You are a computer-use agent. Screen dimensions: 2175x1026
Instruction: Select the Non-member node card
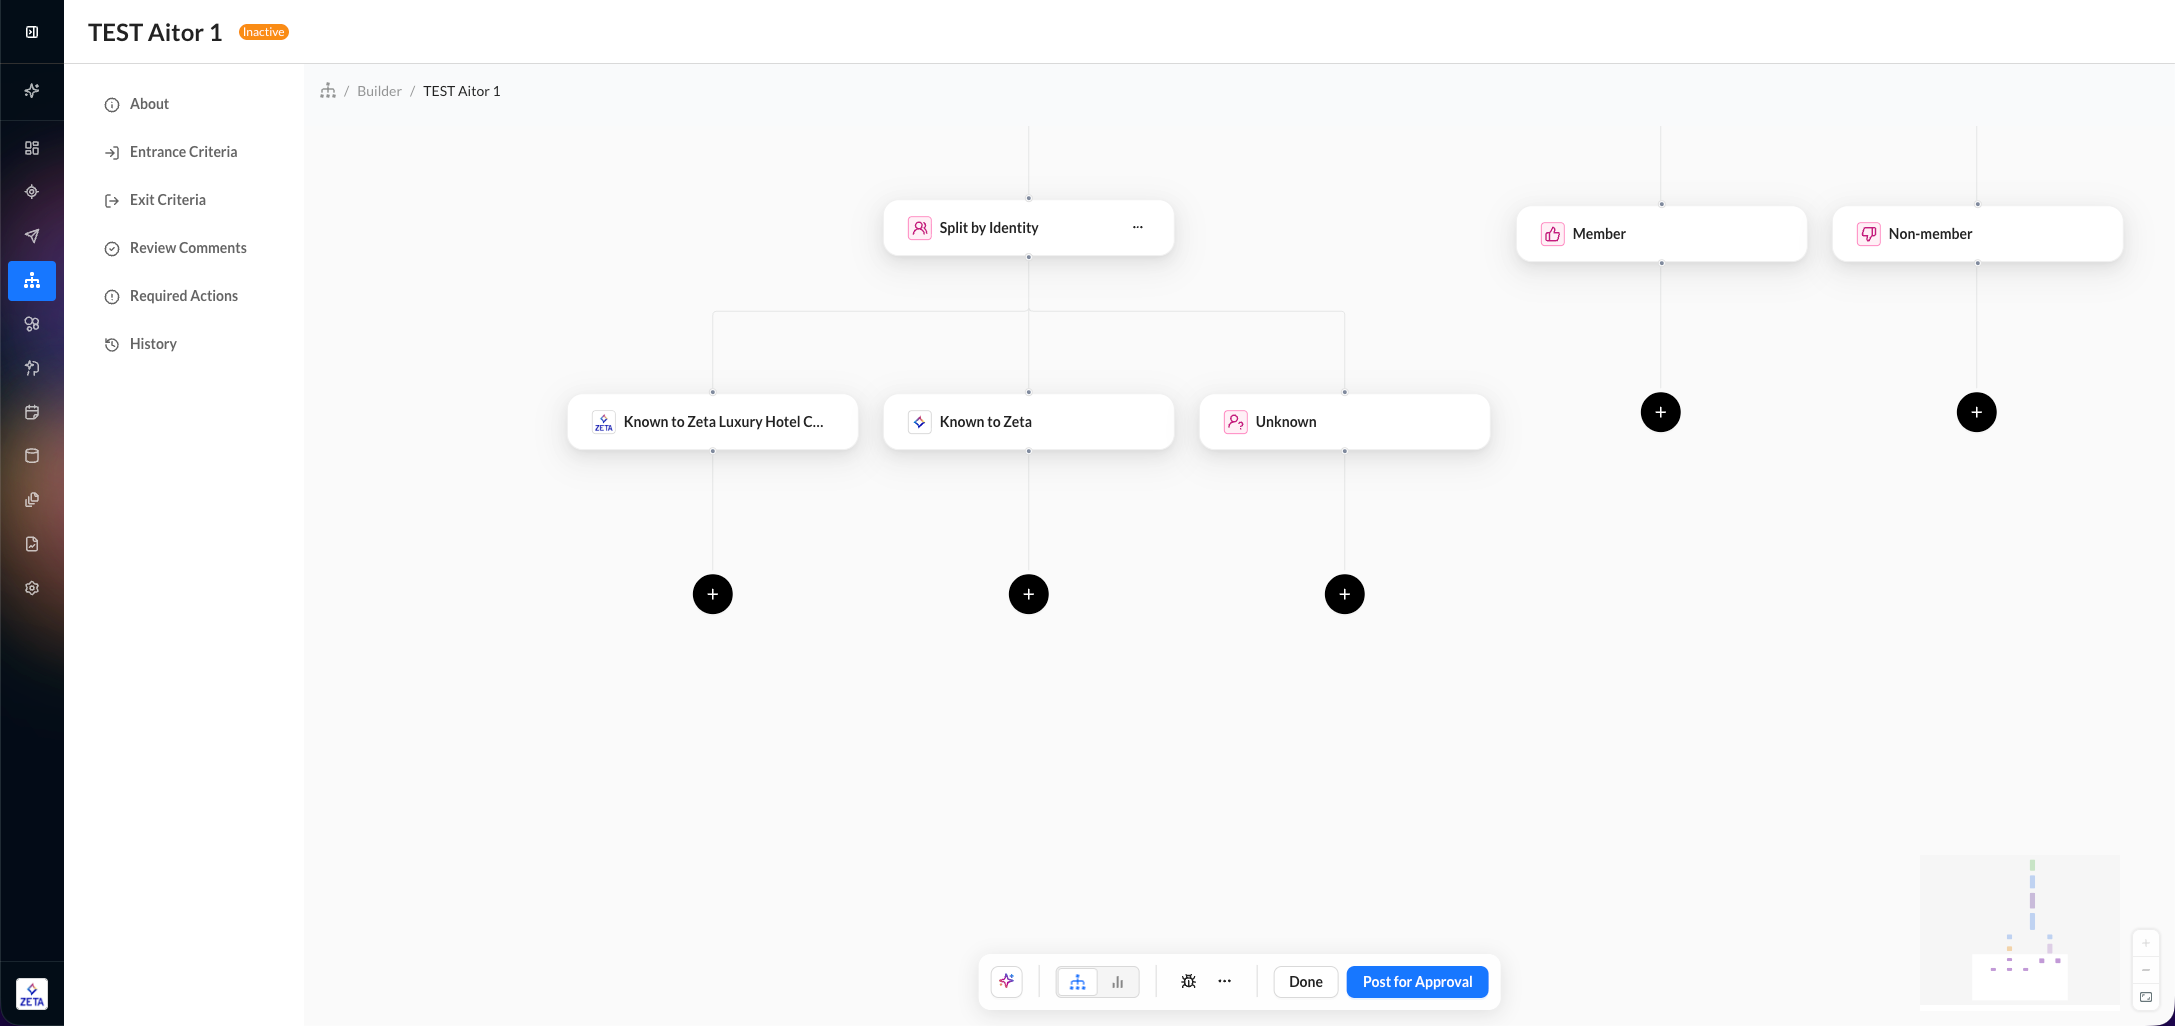pyautogui.click(x=1978, y=234)
